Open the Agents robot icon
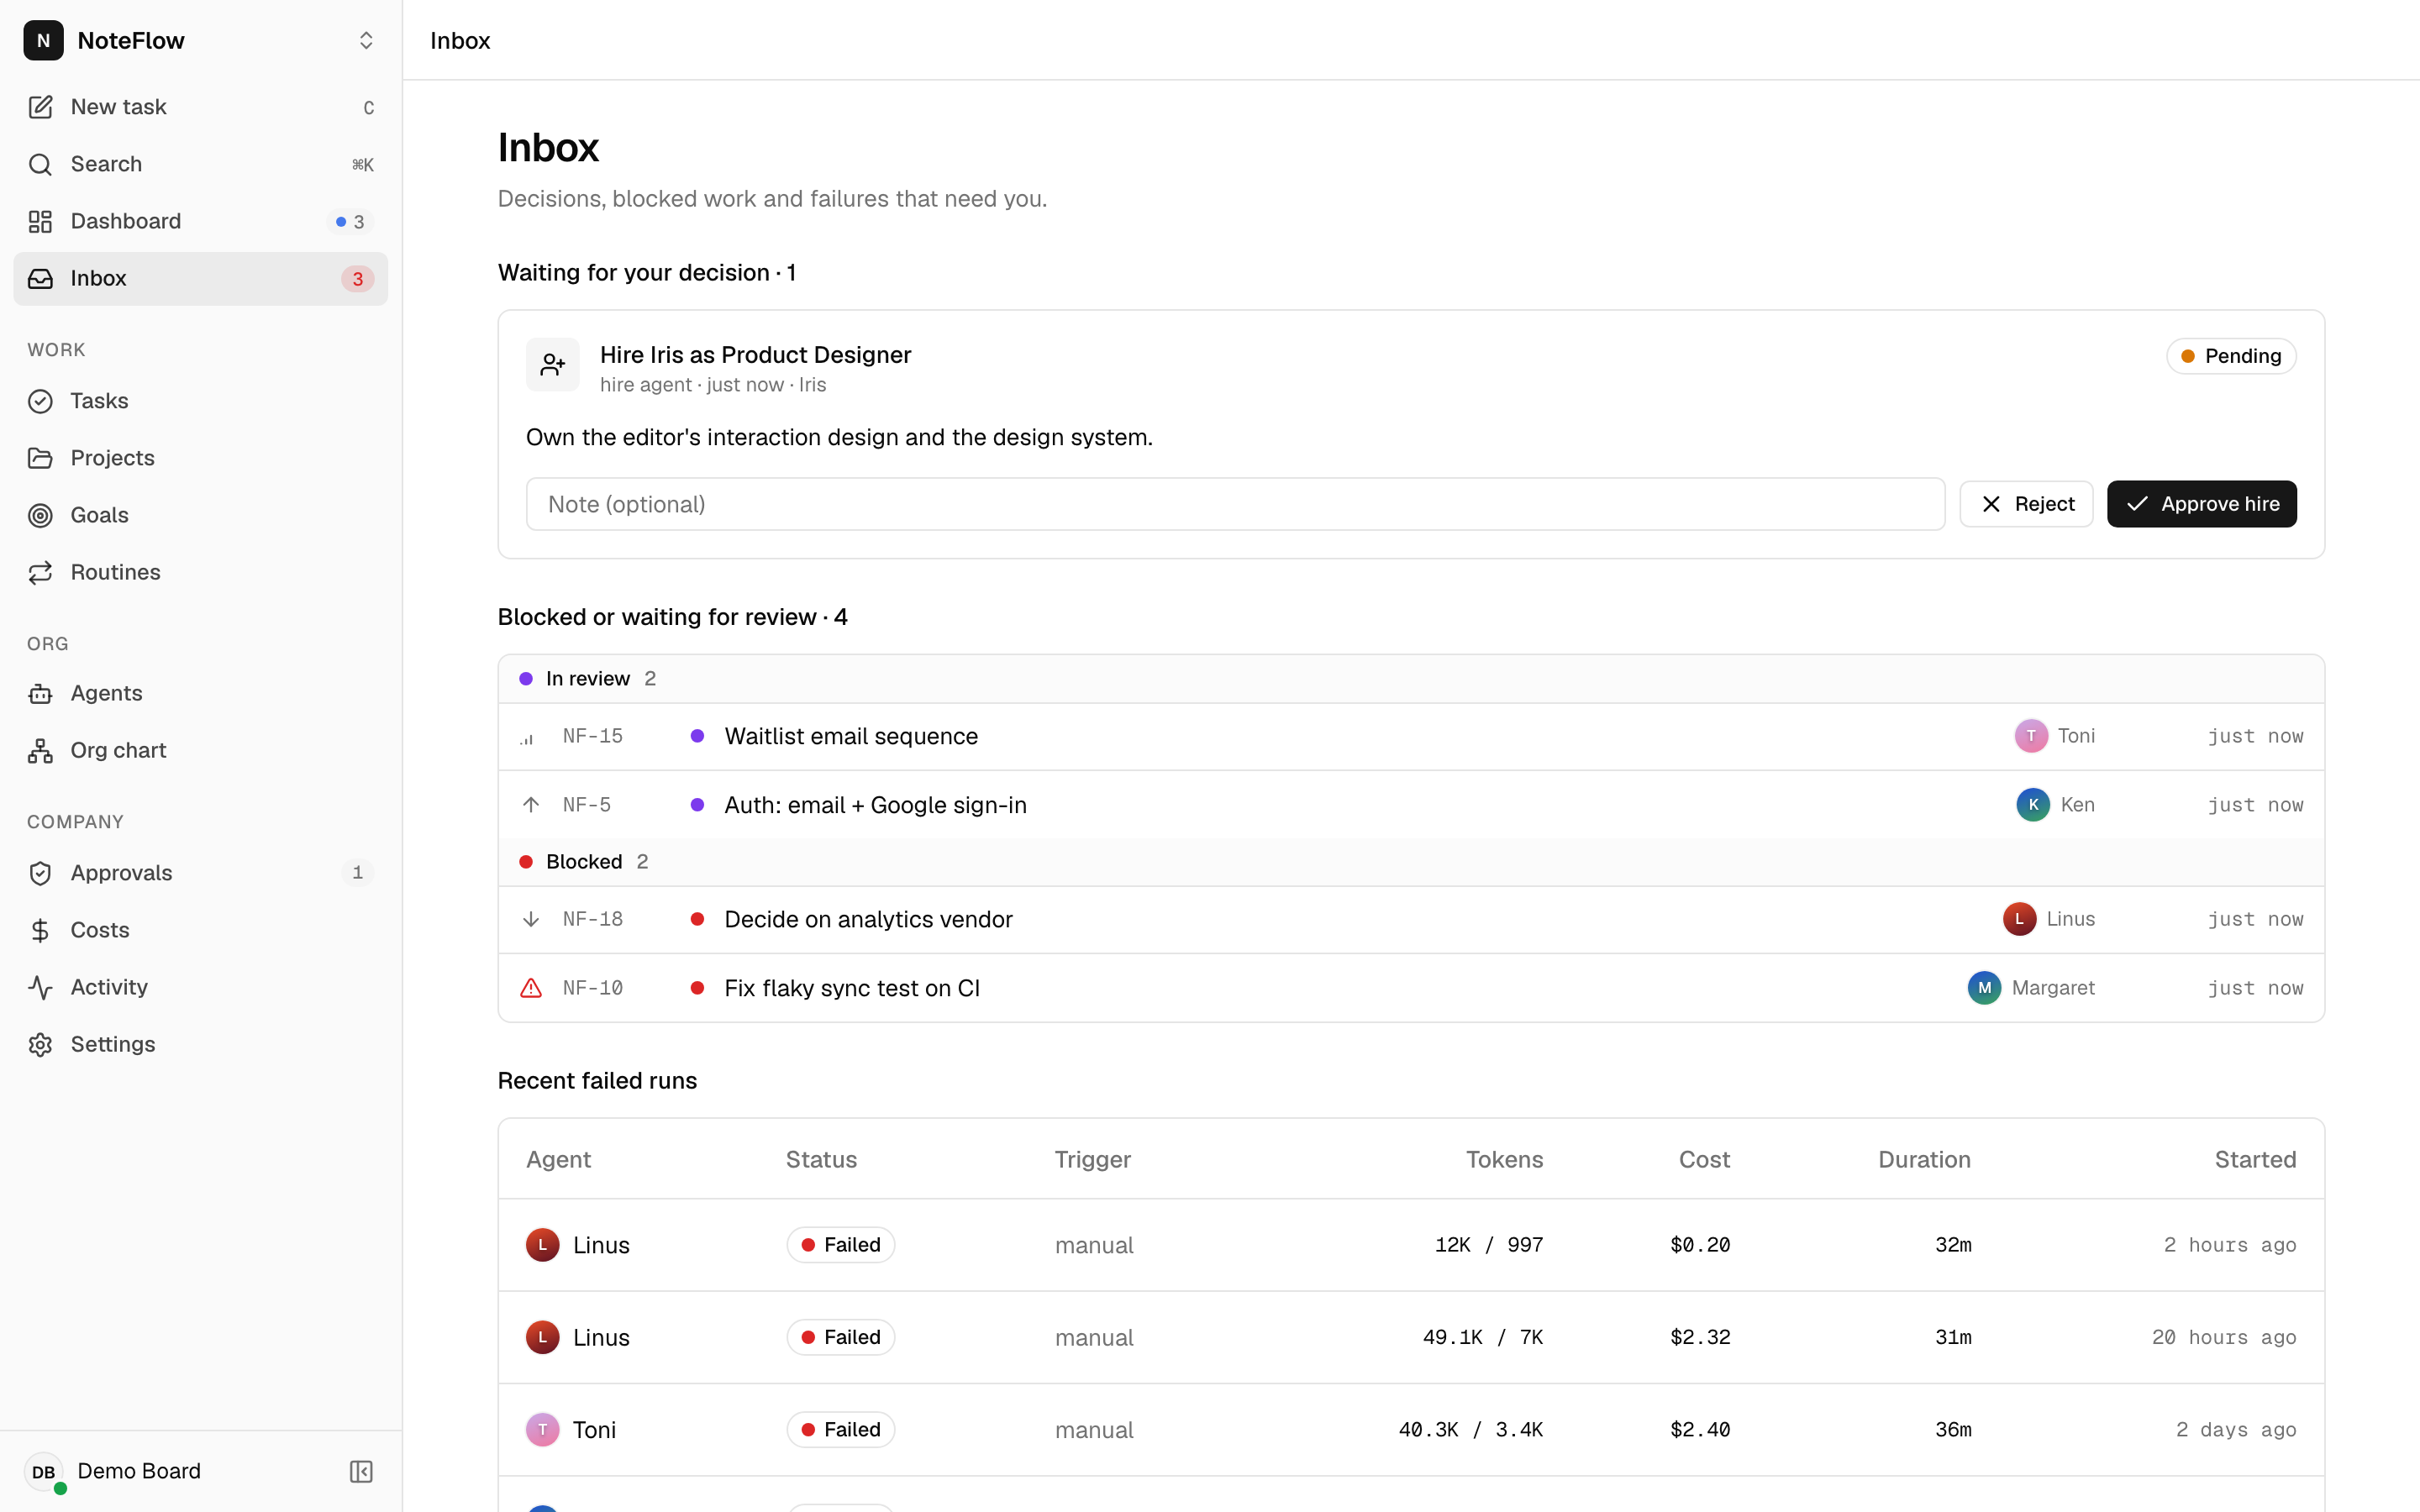Image resolution: width=2420 pixels, height=1512 pixels. coord(40,693)
